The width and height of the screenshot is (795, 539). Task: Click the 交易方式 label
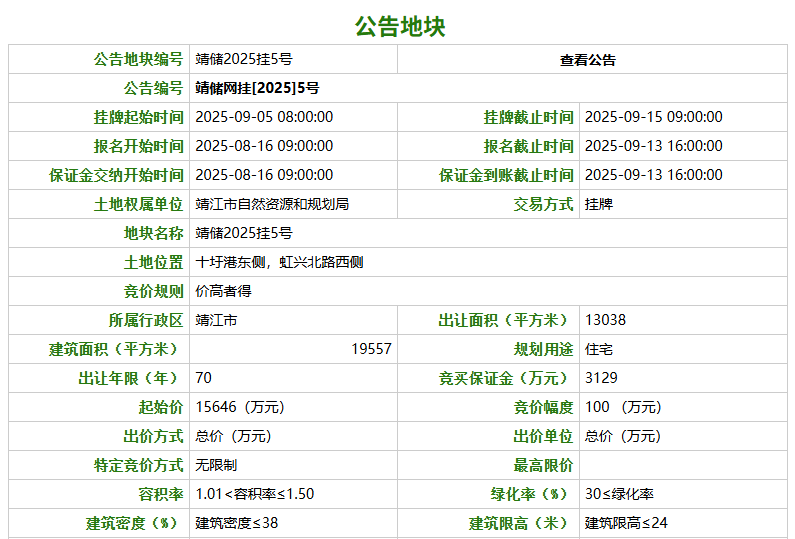[543, 204]
